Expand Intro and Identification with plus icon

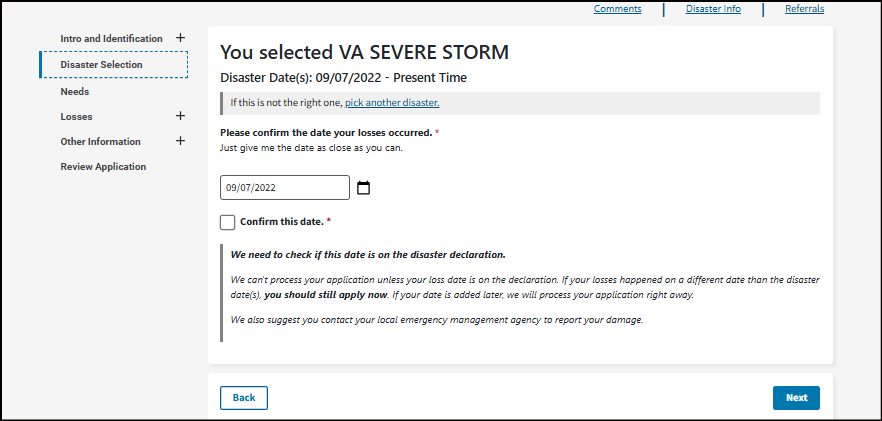coord(180,38)
